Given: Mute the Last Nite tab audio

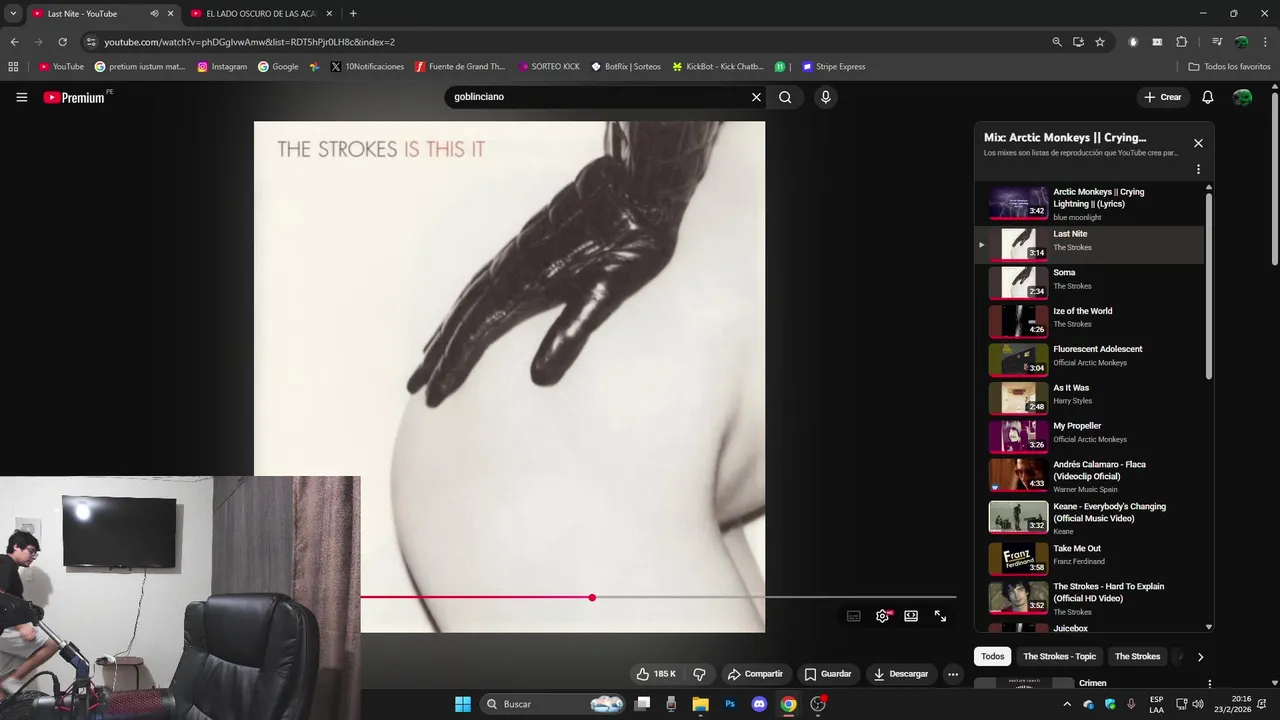Looking at the screenshot, I should click(x=154, y=14).
